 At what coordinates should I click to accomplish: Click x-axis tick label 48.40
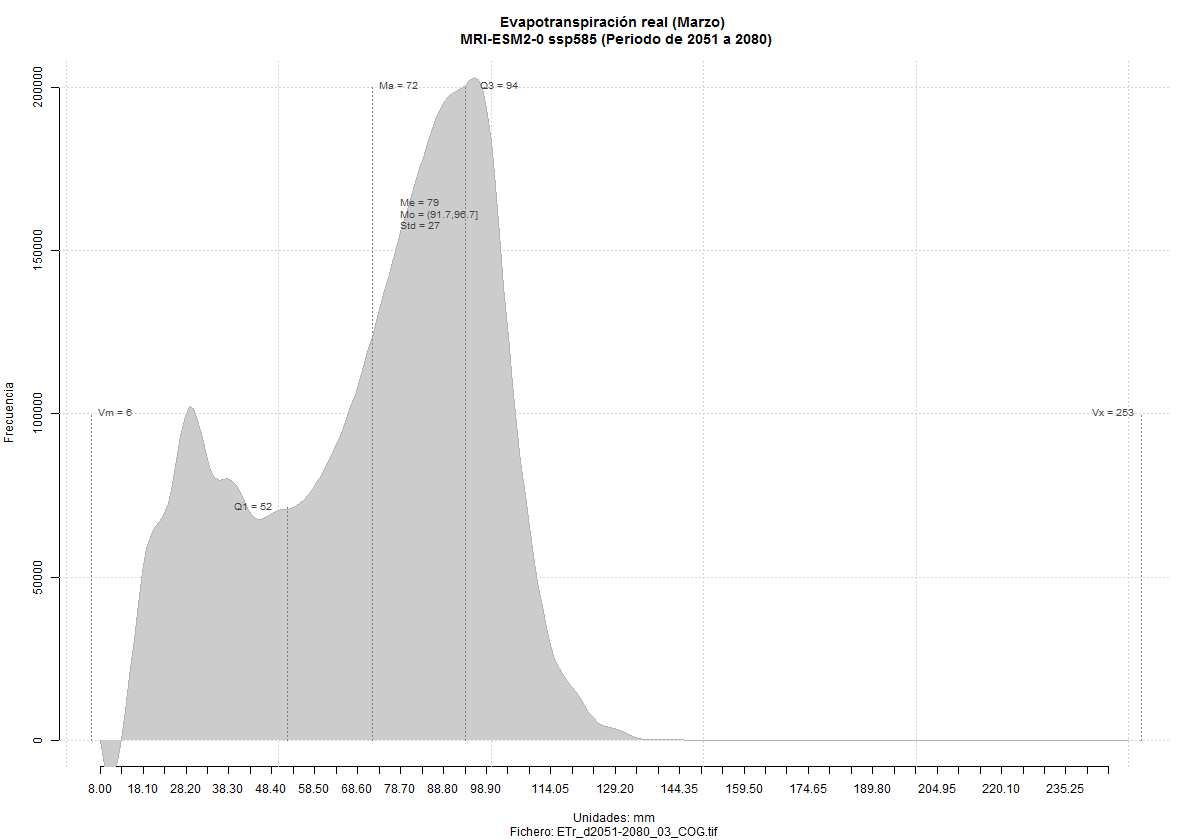(272, 789)
